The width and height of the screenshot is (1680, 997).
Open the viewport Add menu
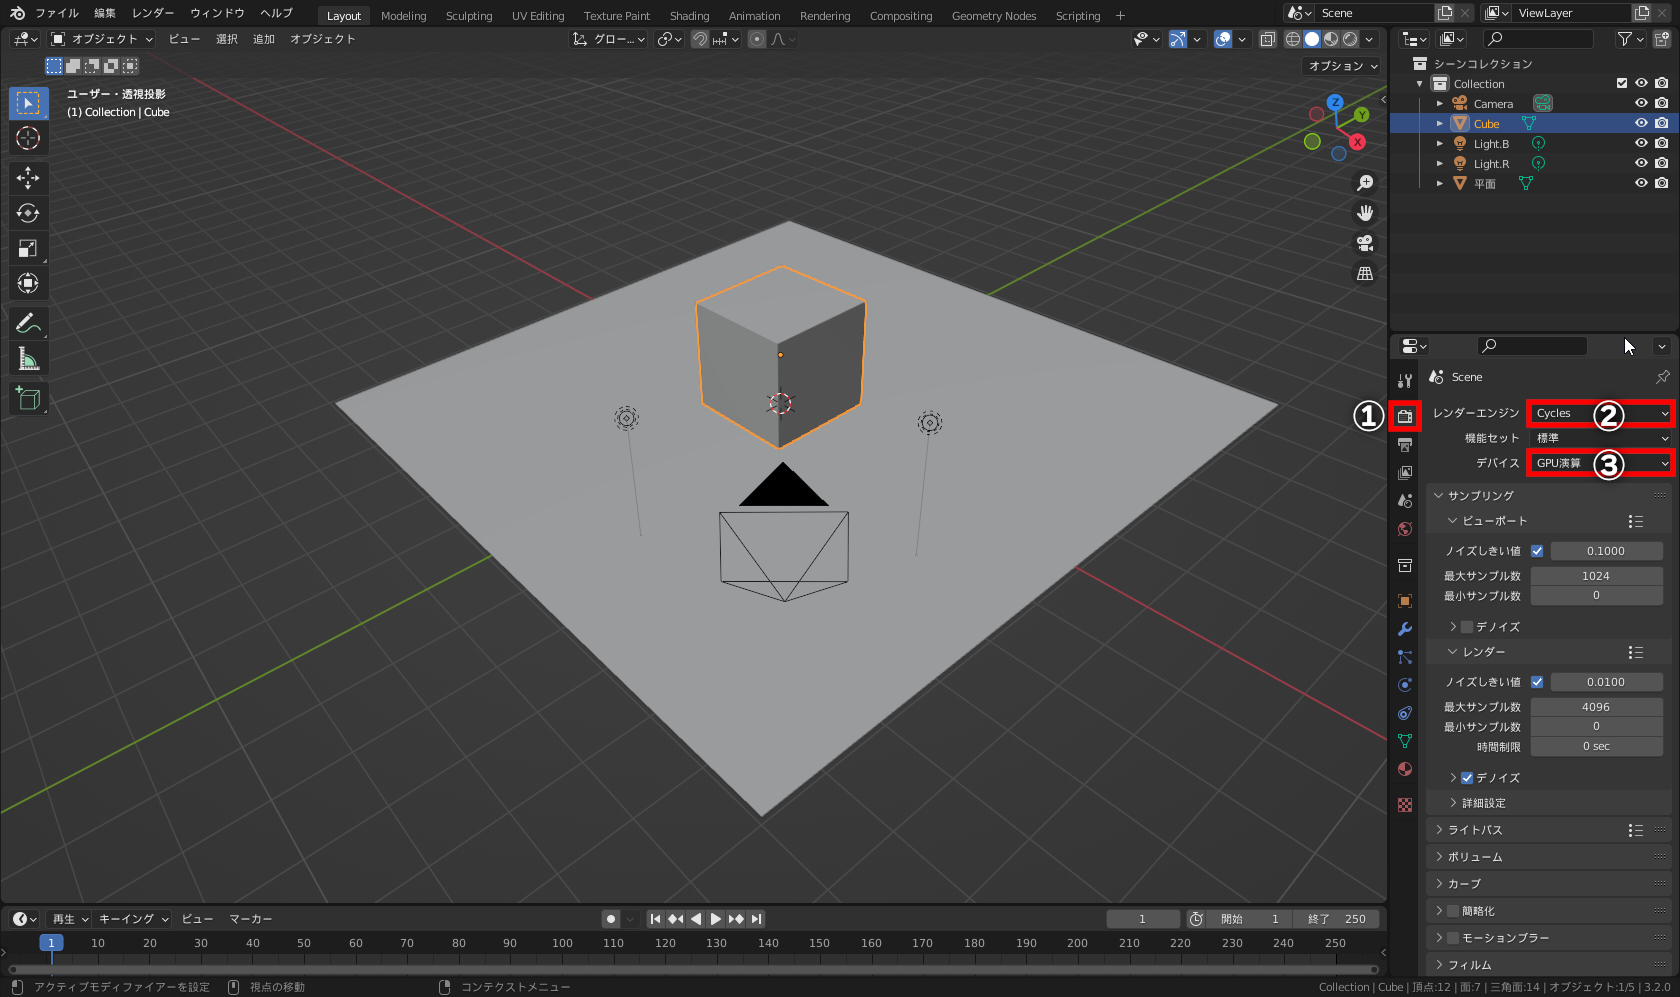coord(264,39)
